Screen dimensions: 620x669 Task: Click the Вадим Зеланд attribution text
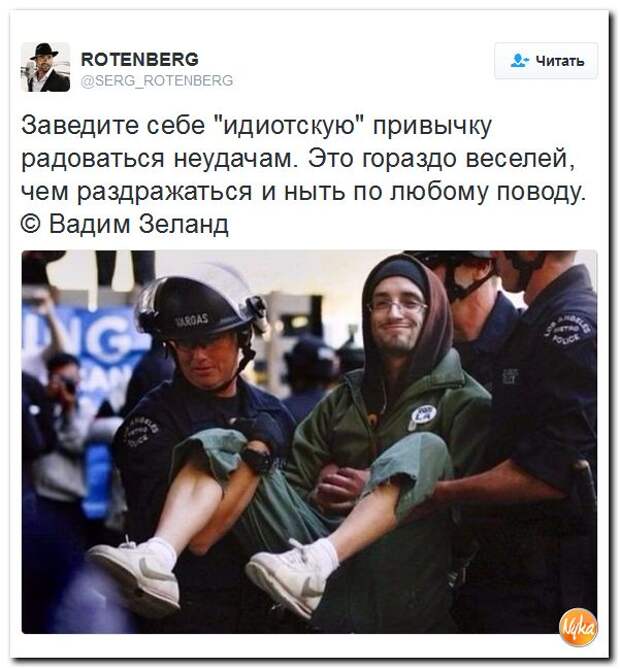click(x=139, y=223)
